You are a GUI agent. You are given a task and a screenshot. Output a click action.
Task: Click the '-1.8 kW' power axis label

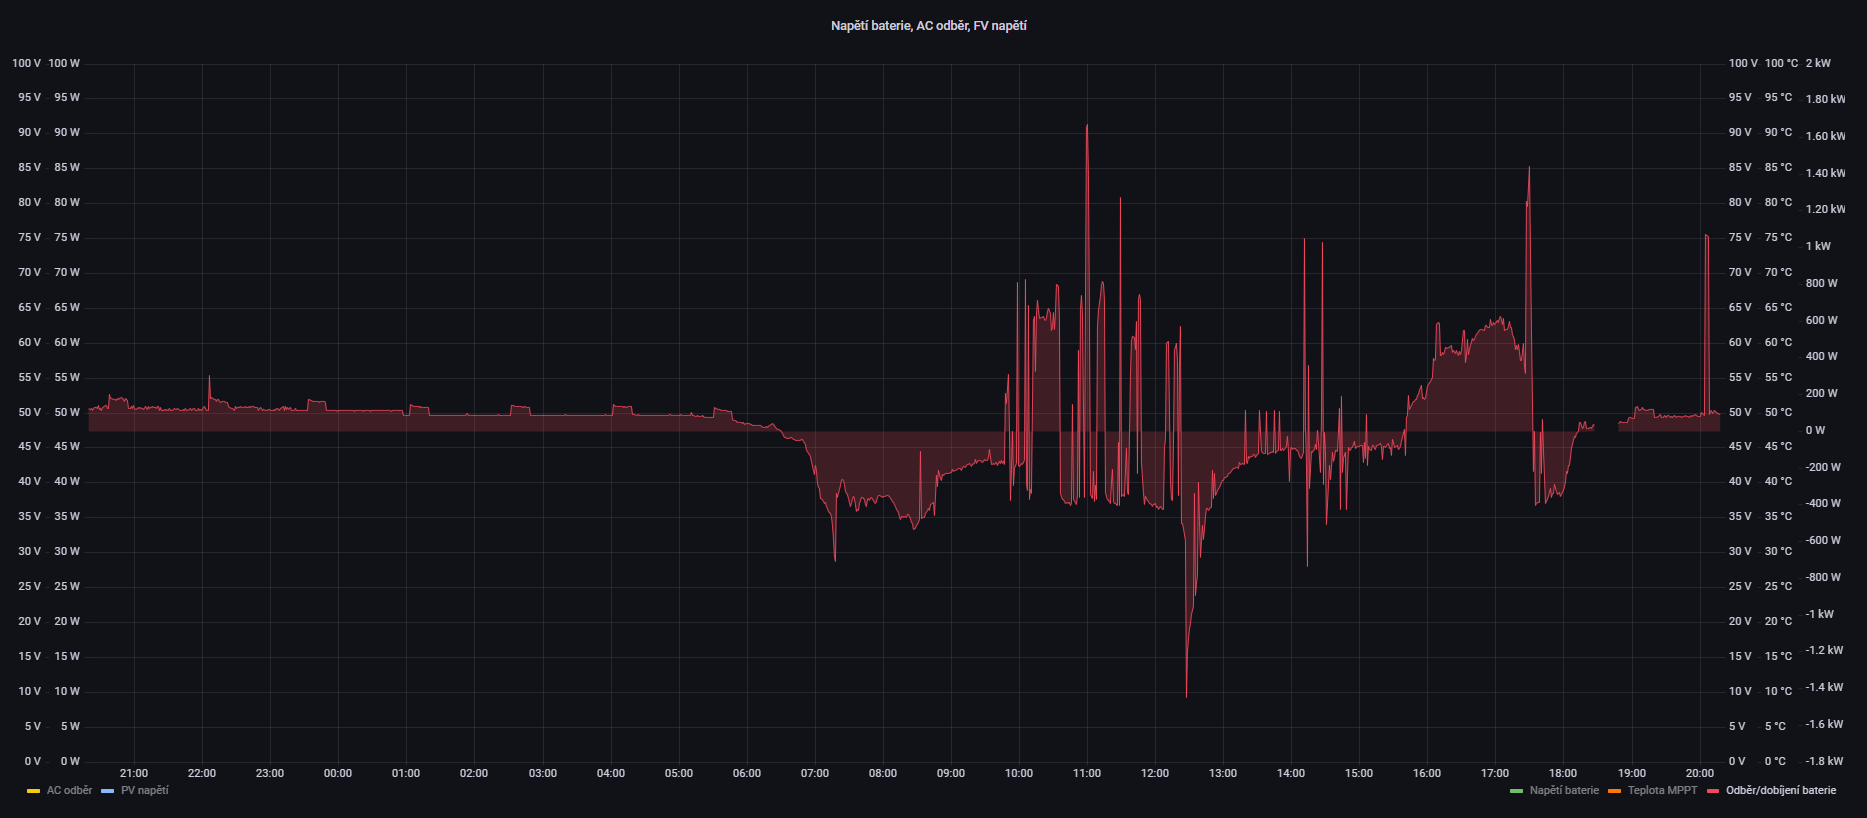[1824, 761]
